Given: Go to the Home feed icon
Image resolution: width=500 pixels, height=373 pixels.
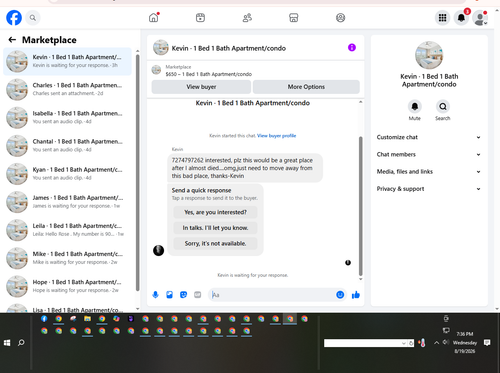Looking at the screenshot, I should click(154, 17).
